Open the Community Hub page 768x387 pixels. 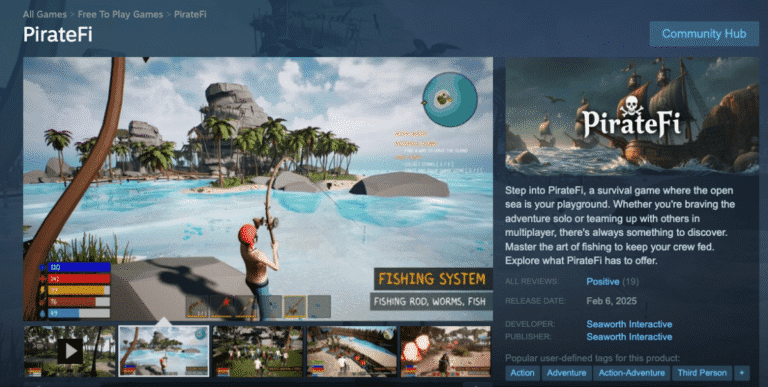(704, 34)
